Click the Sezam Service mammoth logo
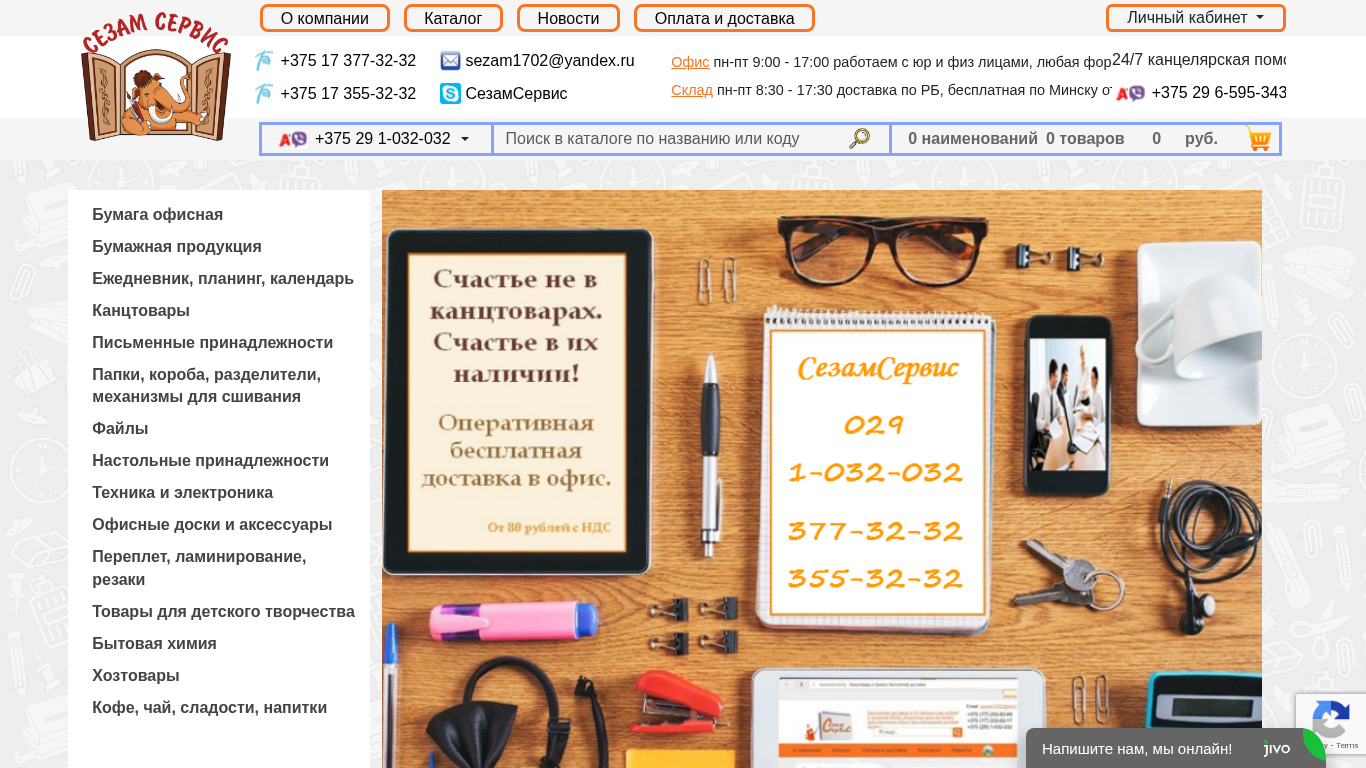This screenshot has width=1366, height=768. pyautogui.click(x=155, y=78)
